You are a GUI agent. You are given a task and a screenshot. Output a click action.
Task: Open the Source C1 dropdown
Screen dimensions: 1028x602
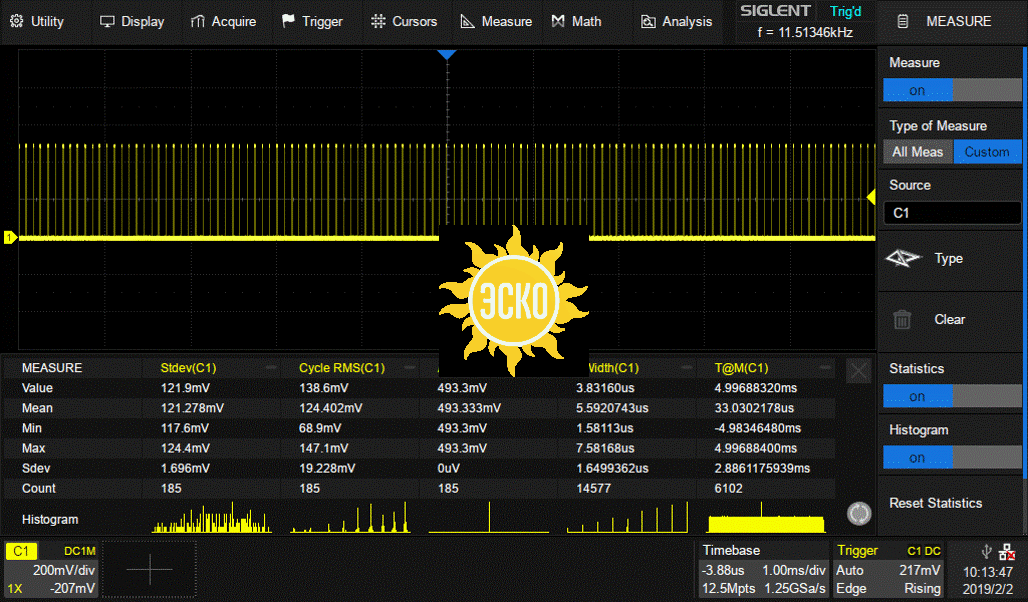click(x=952, y=213)
